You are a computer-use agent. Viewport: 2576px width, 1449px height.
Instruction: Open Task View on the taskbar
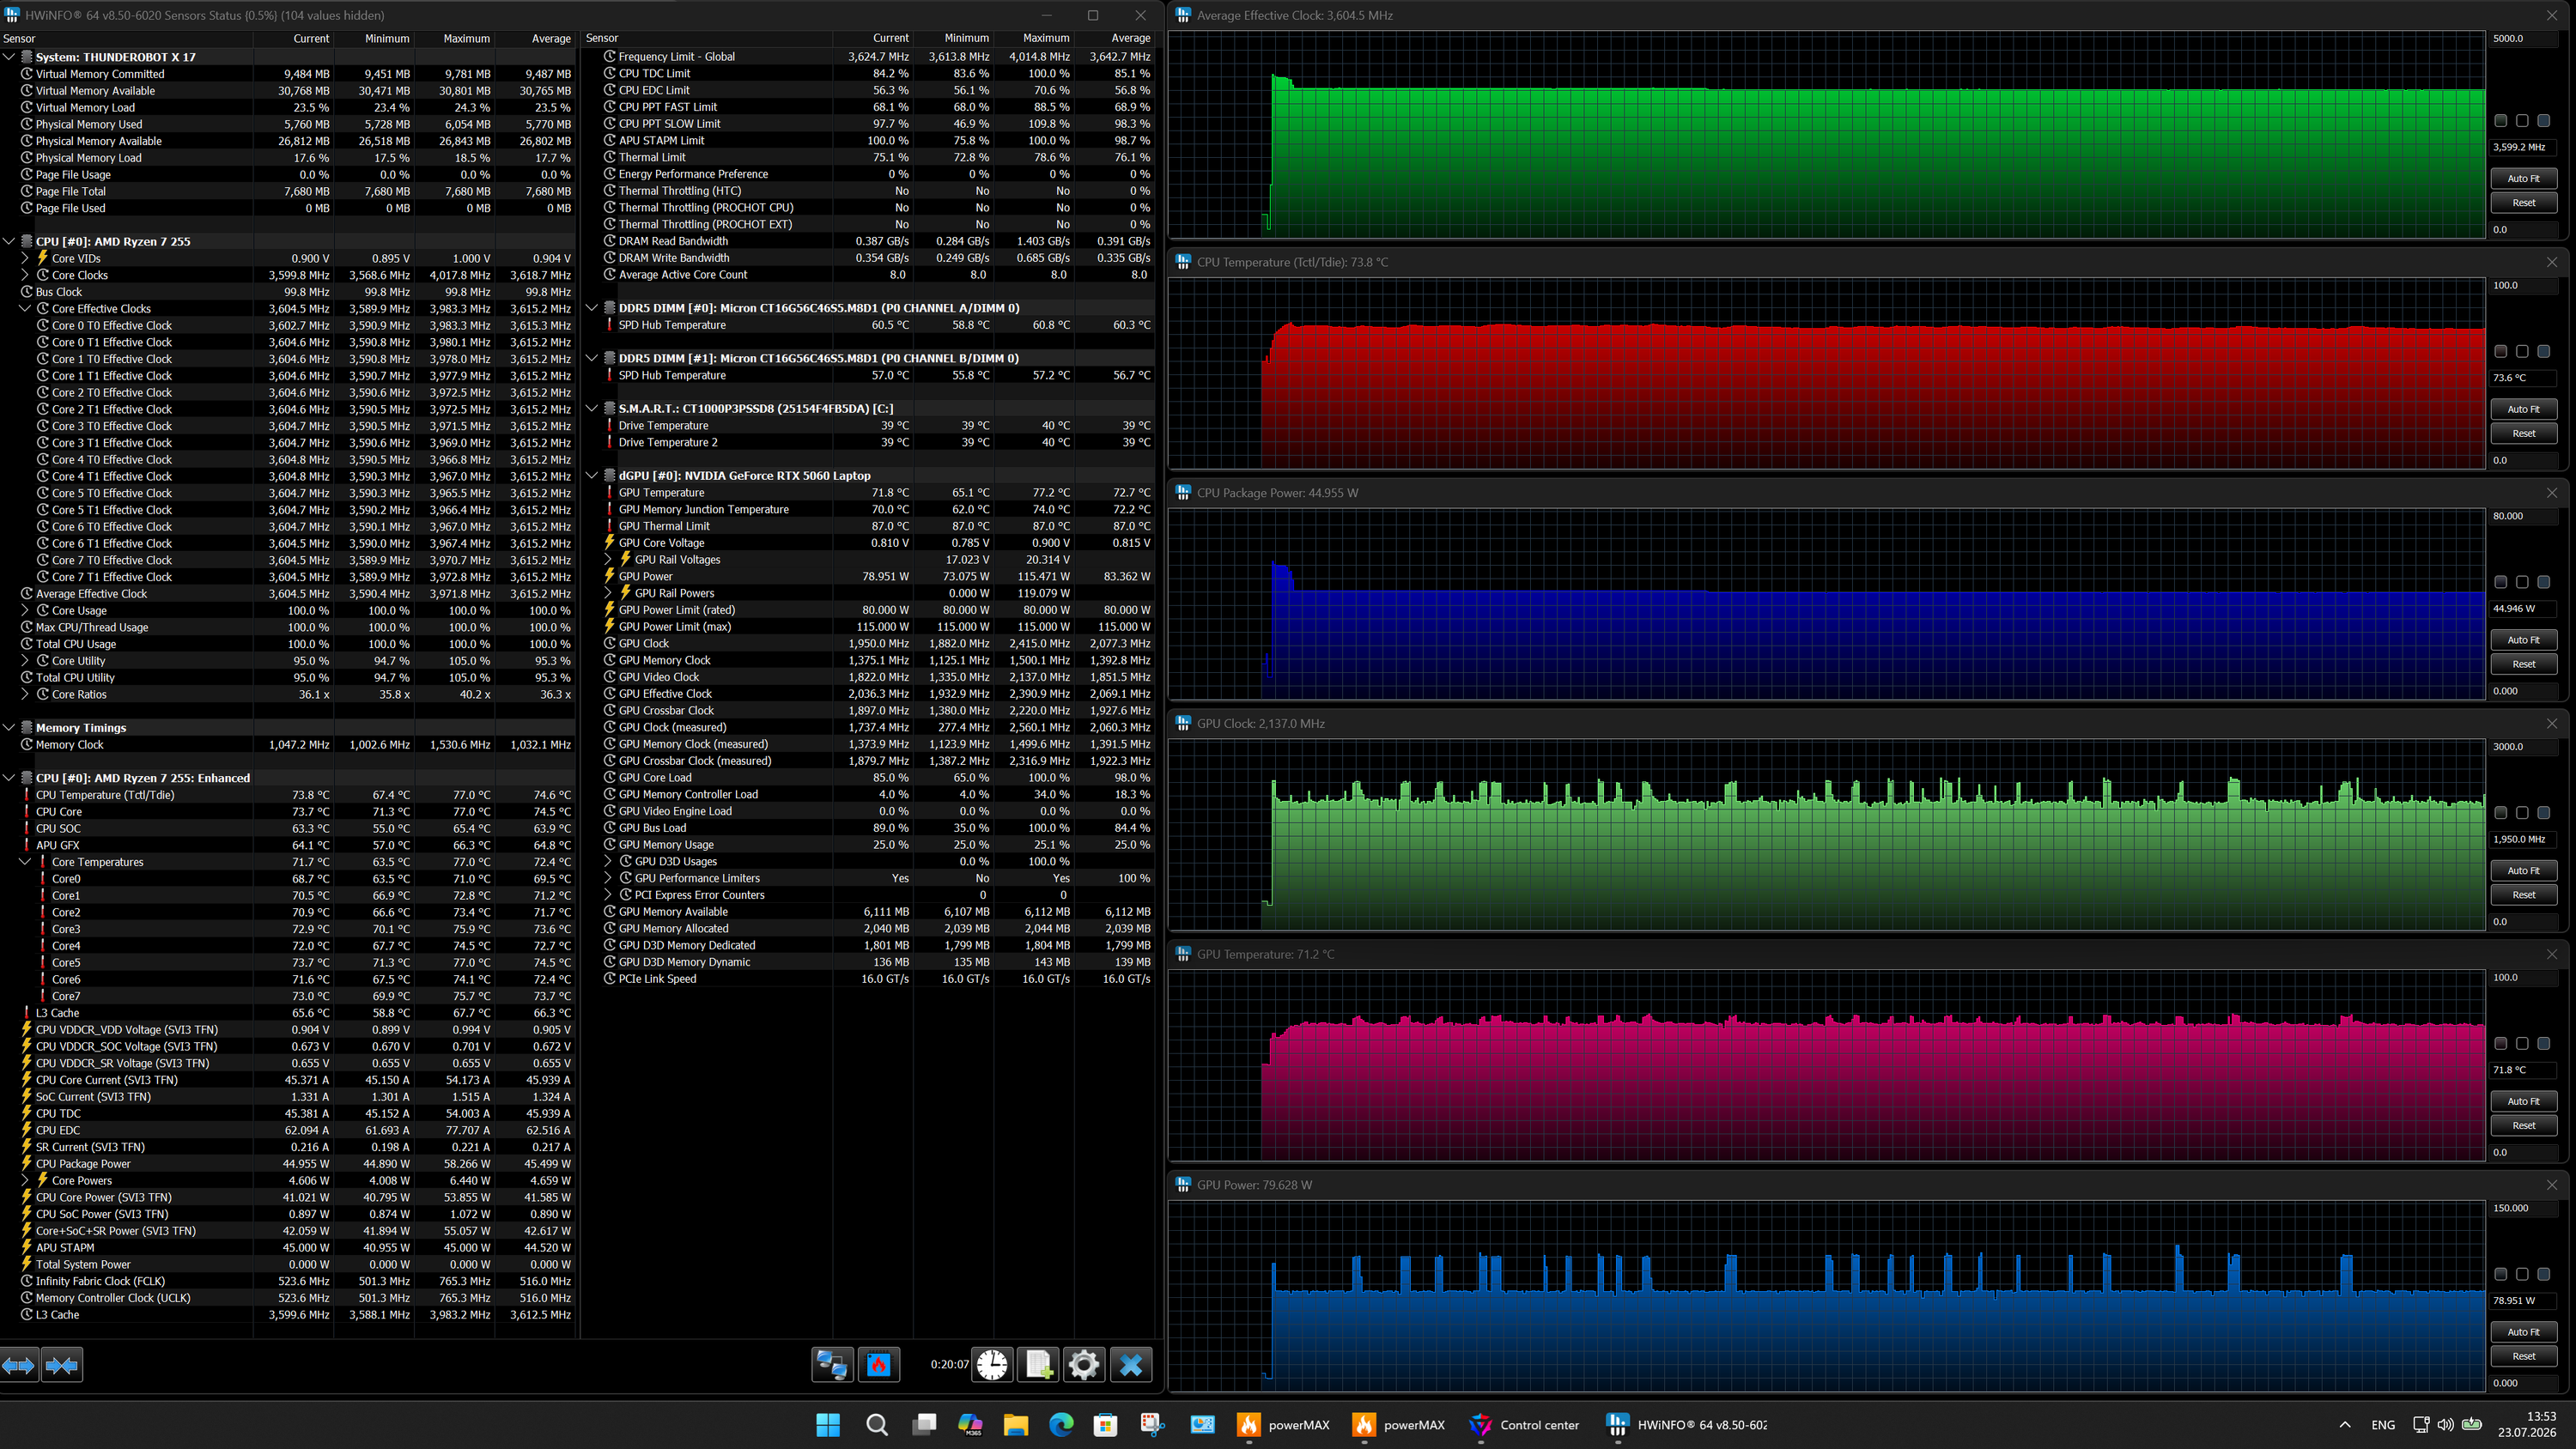point(924,1425)
